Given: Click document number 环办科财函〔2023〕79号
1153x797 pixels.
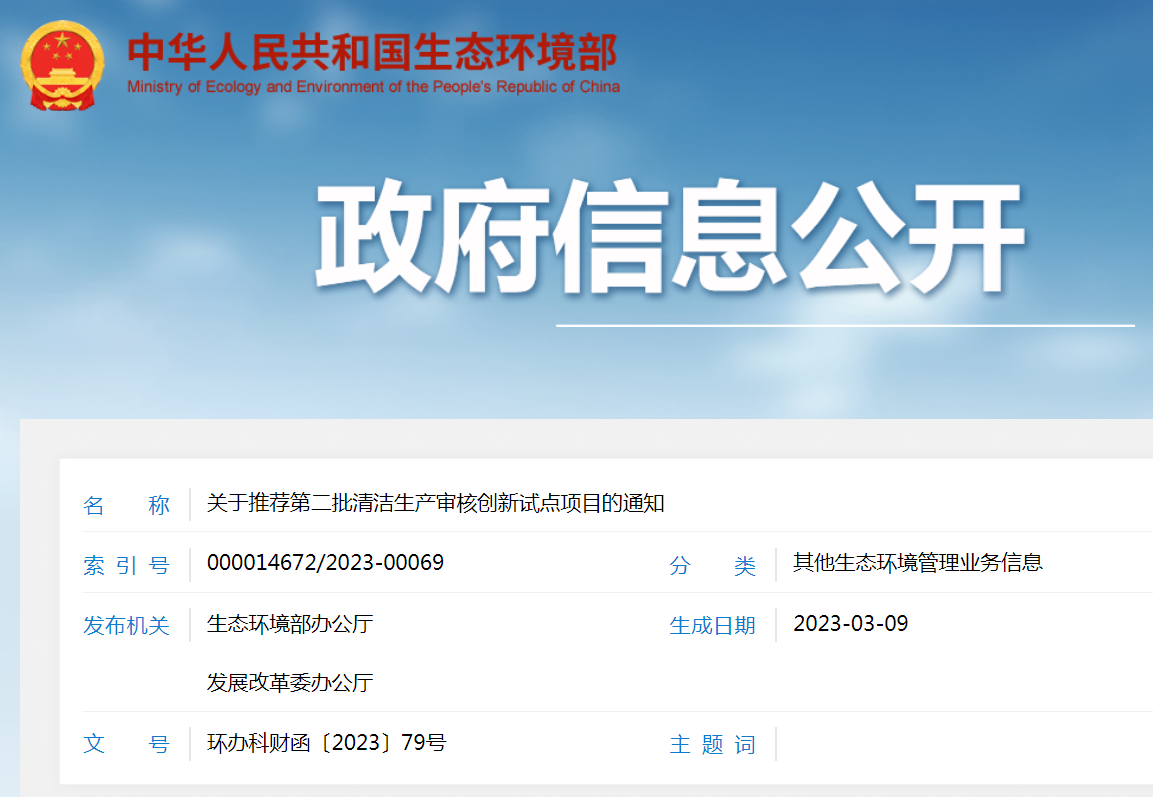Looking at the screenshot, I should [326, 743].
